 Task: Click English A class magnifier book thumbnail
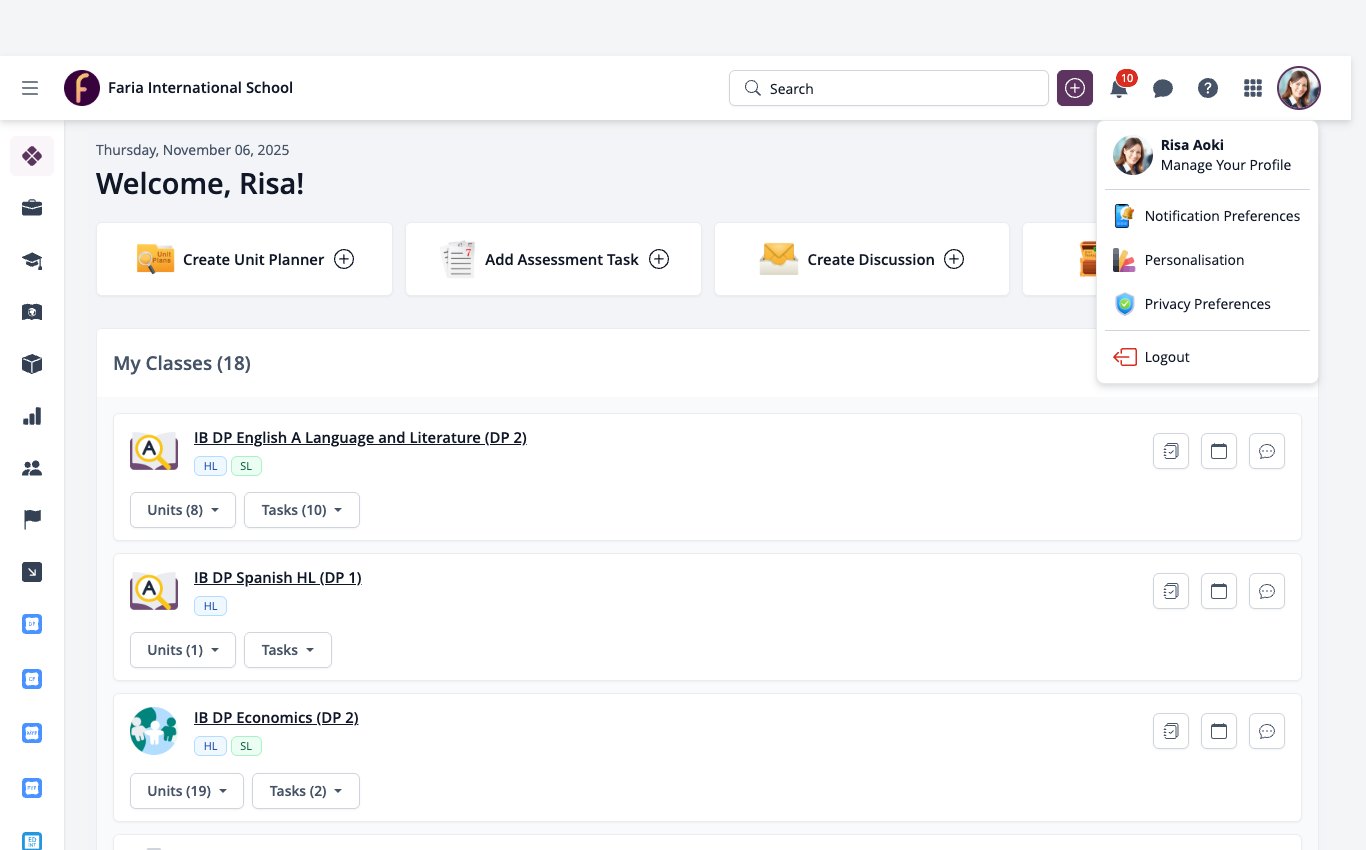154,451
